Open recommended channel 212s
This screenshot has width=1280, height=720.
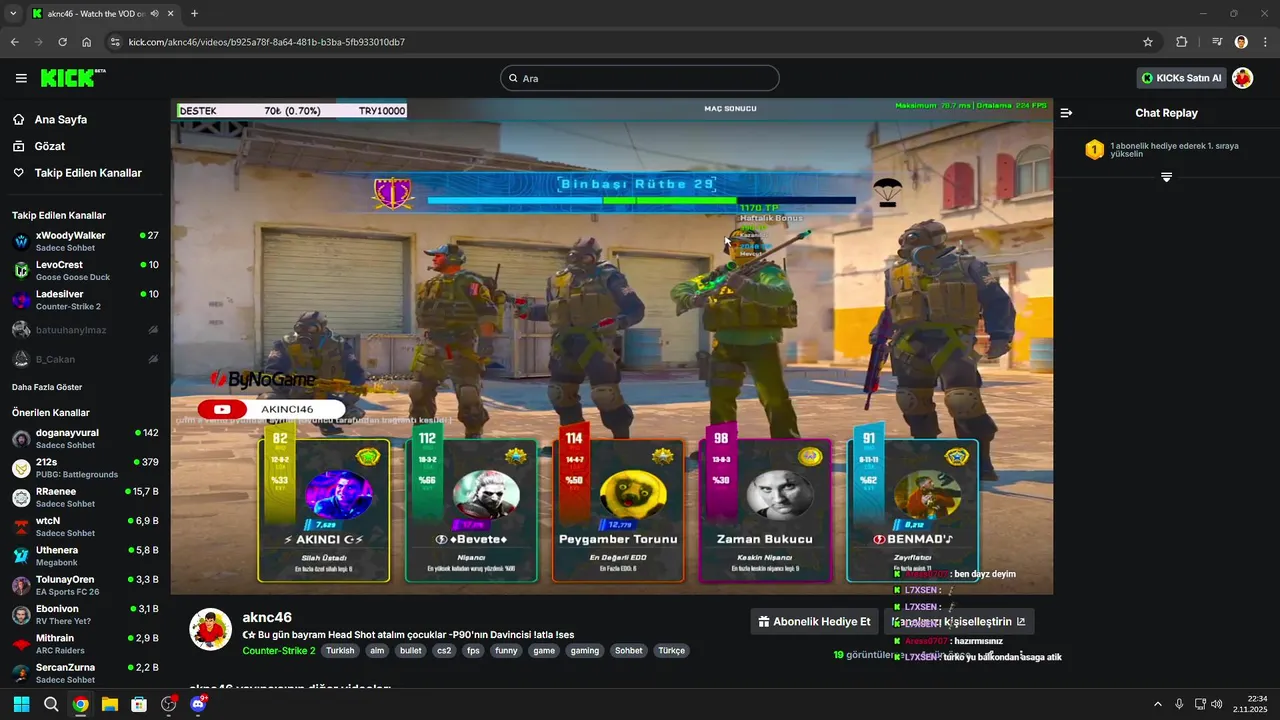point(85,468)
